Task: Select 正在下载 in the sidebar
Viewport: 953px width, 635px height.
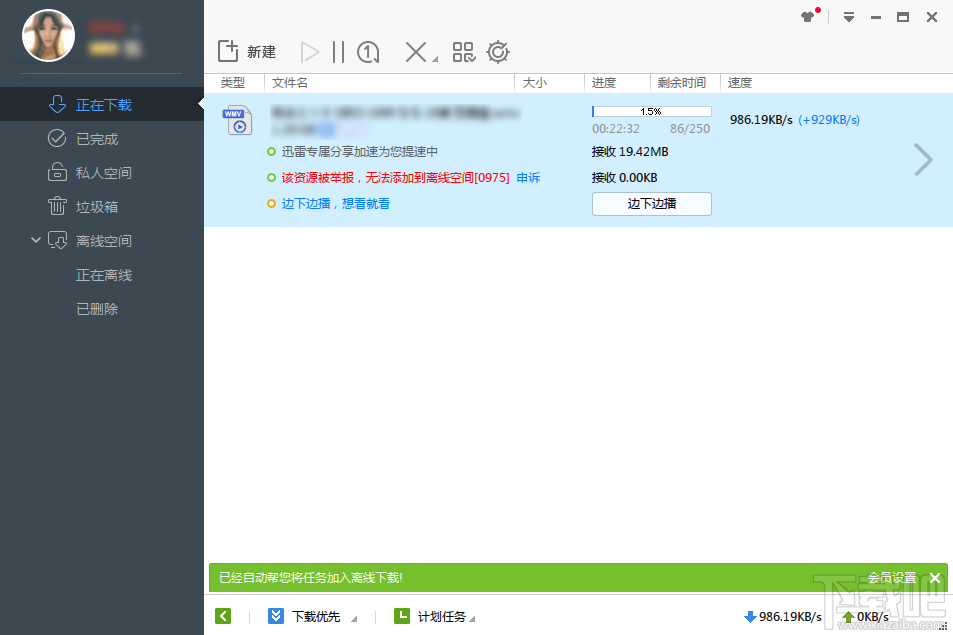Action: click(x=102, y=105)
